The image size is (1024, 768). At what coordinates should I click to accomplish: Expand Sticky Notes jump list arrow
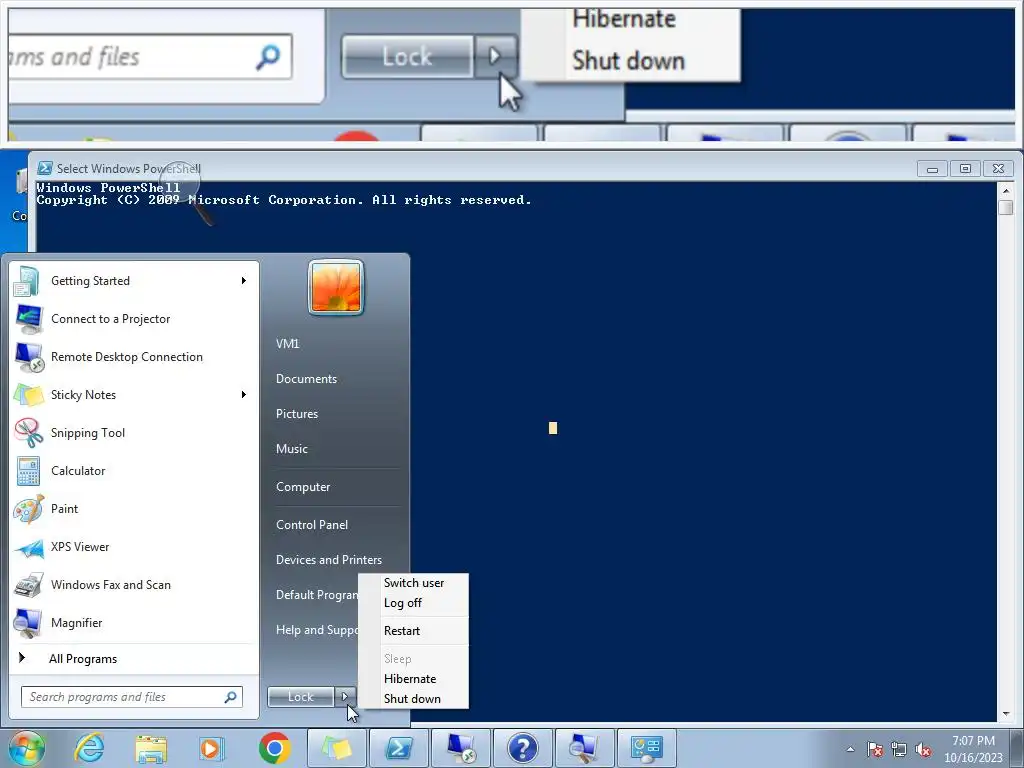click(x=244, y=394)
